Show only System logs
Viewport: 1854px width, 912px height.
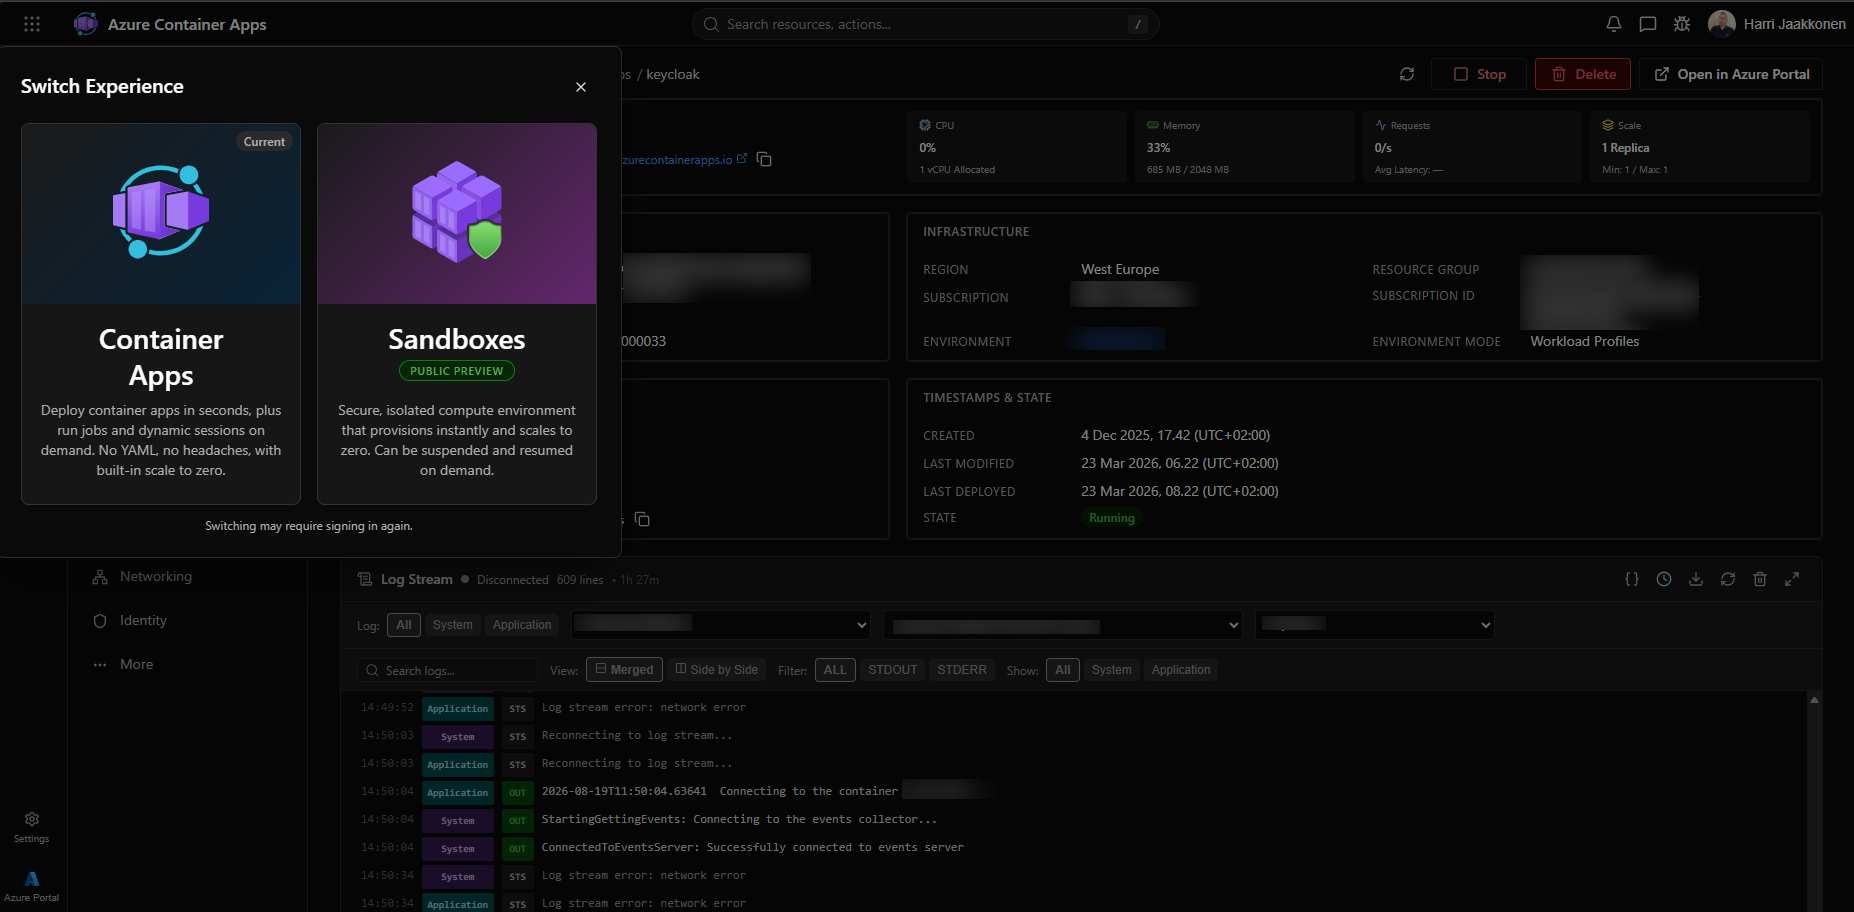tap(1112, 670)
